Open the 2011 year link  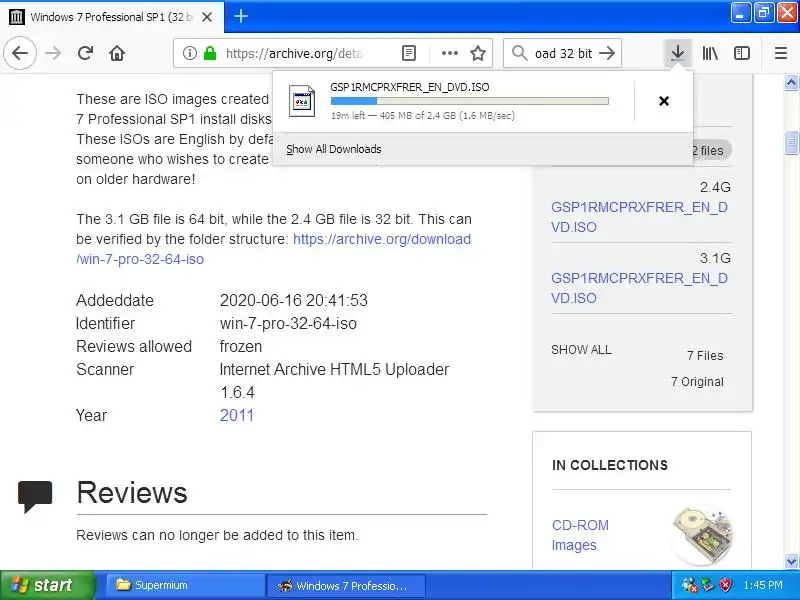tap(236, 415)
